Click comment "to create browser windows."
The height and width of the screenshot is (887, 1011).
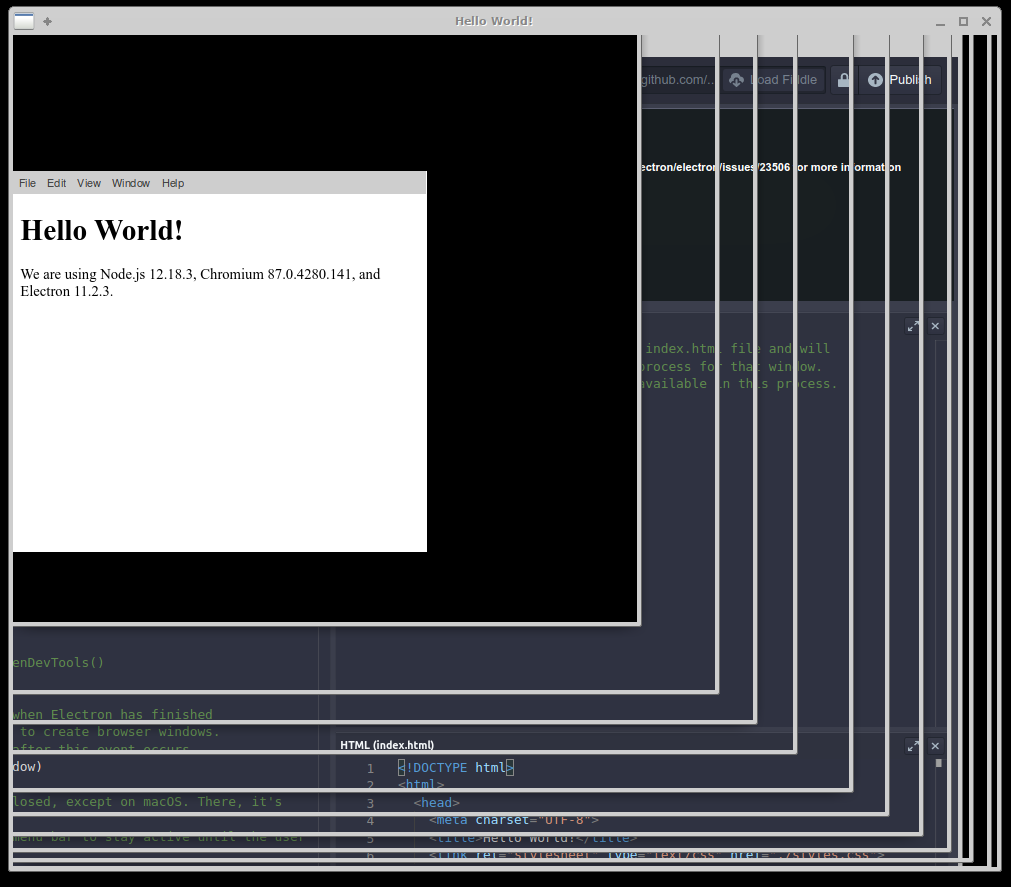tap(119, 732)
